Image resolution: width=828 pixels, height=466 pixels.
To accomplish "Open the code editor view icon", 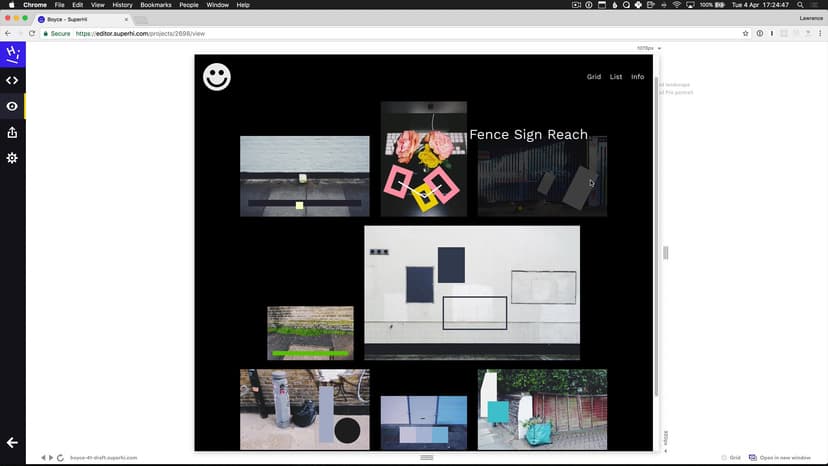I will coord(12,81).
